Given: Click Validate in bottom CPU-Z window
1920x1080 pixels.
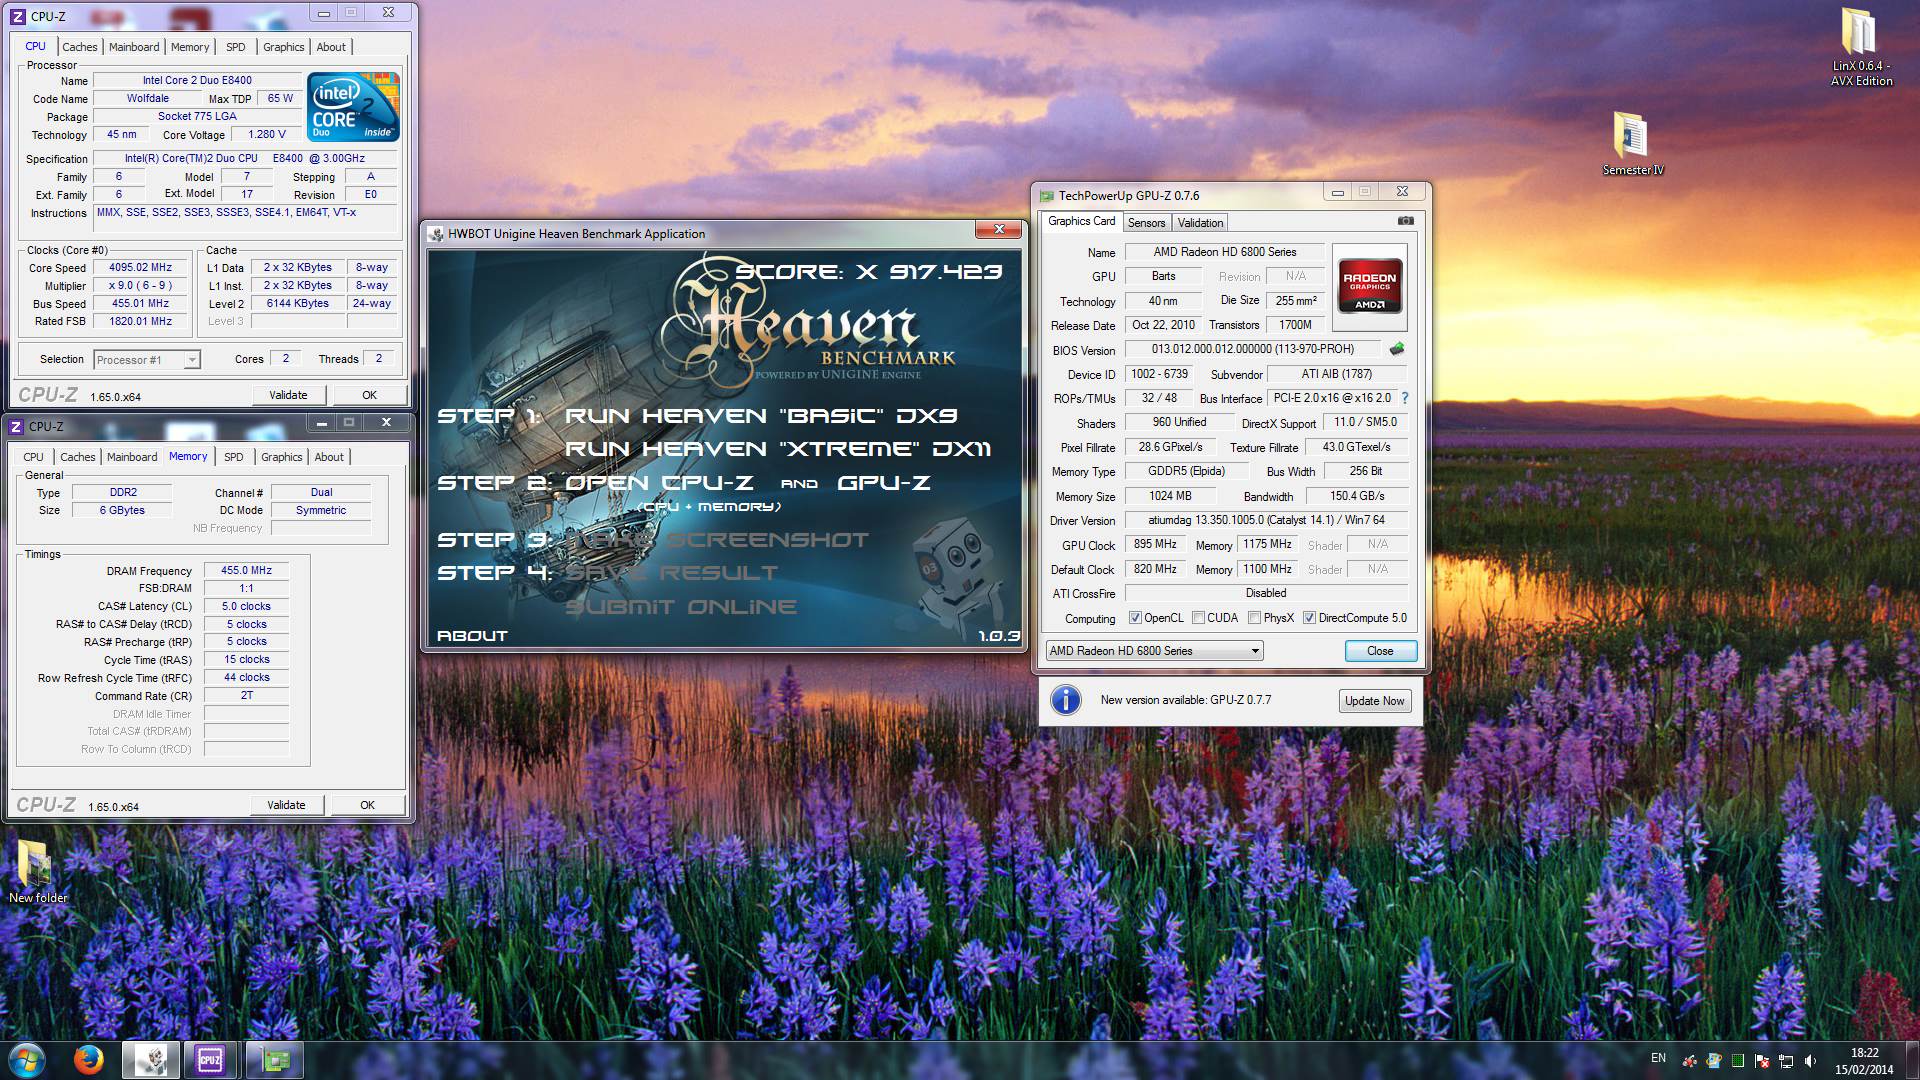Looking at the screenshot, I should [x=286, y=805].
